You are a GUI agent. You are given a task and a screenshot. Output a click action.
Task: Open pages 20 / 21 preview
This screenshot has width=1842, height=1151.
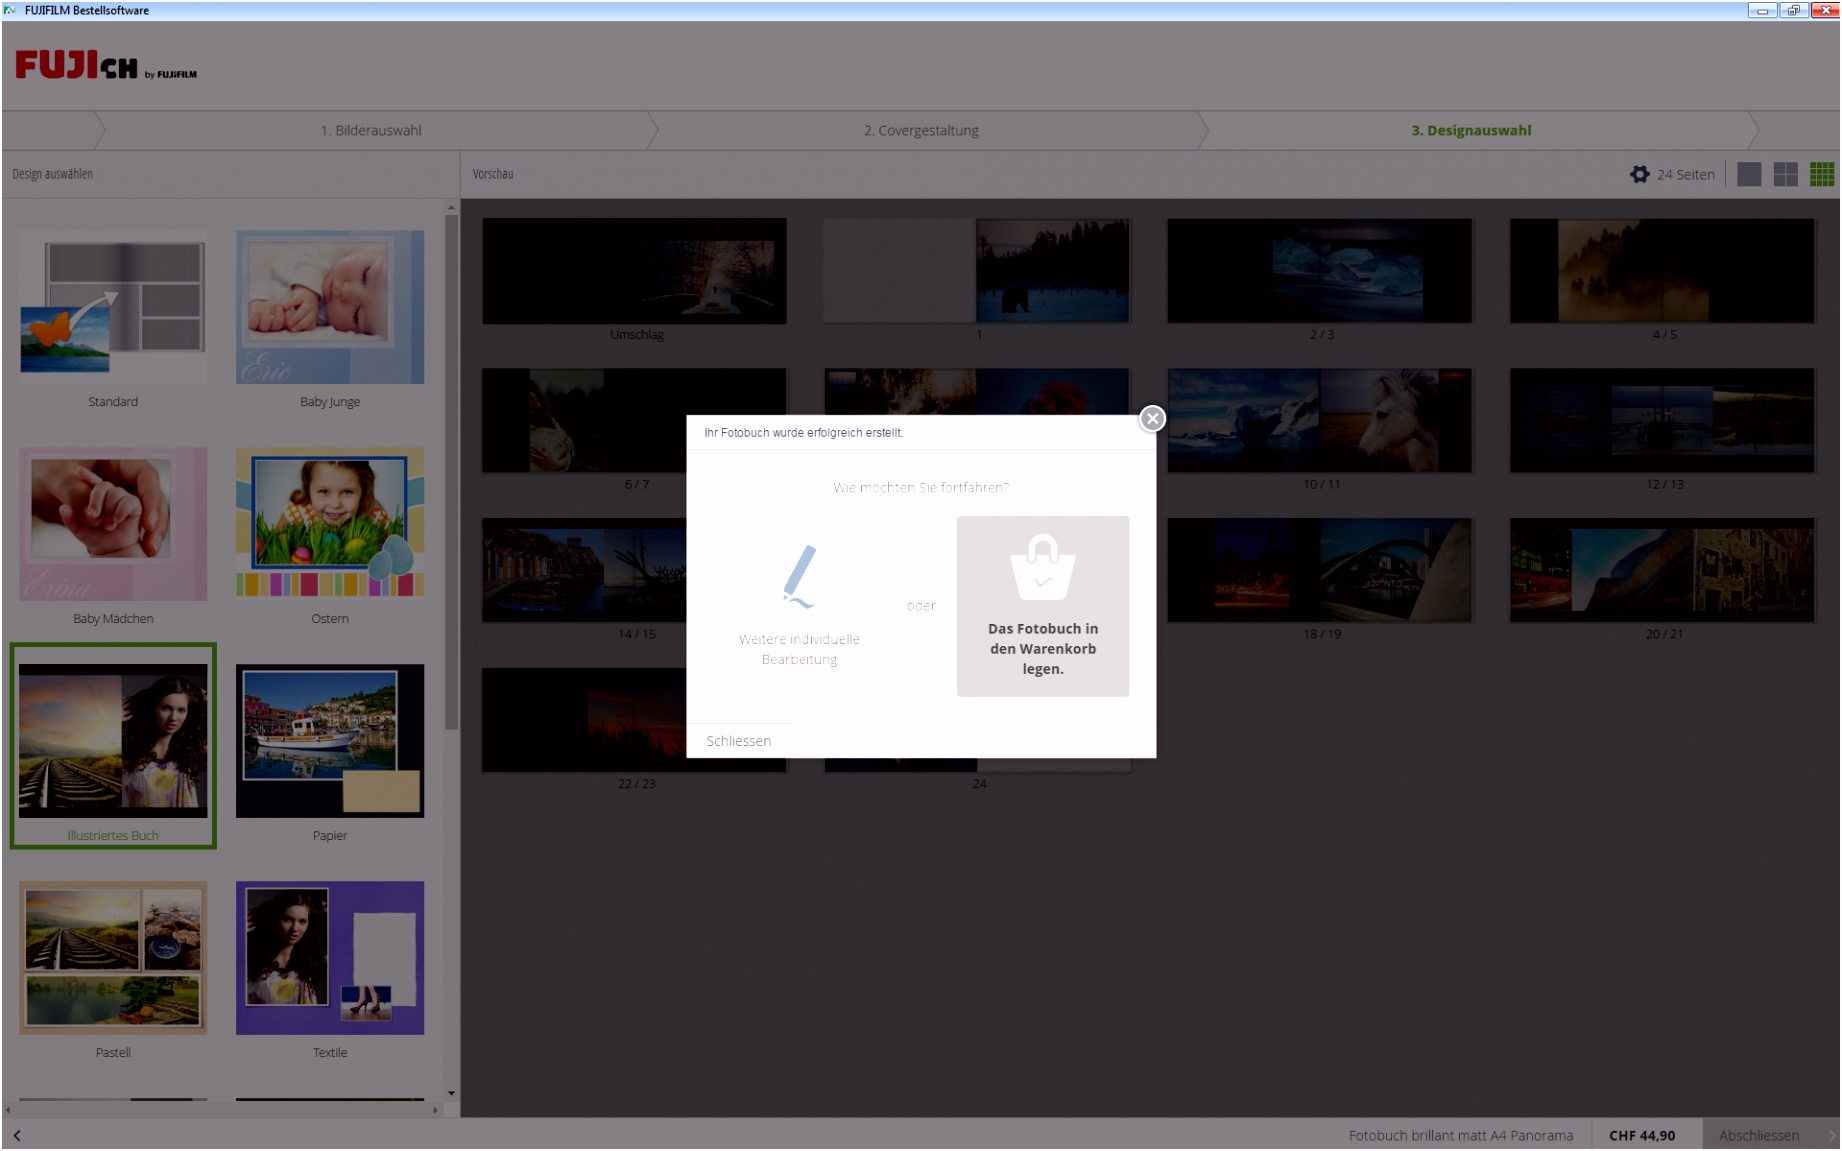pos(1663,571)
